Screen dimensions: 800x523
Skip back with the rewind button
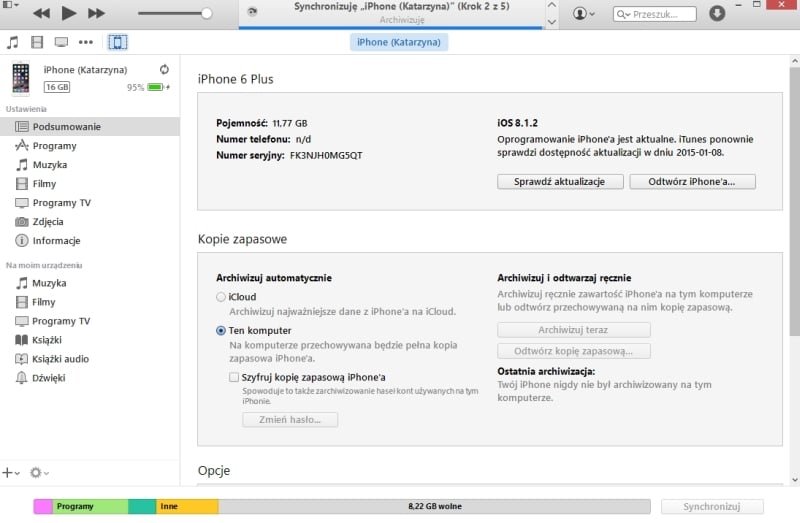[x=41, y=13]
